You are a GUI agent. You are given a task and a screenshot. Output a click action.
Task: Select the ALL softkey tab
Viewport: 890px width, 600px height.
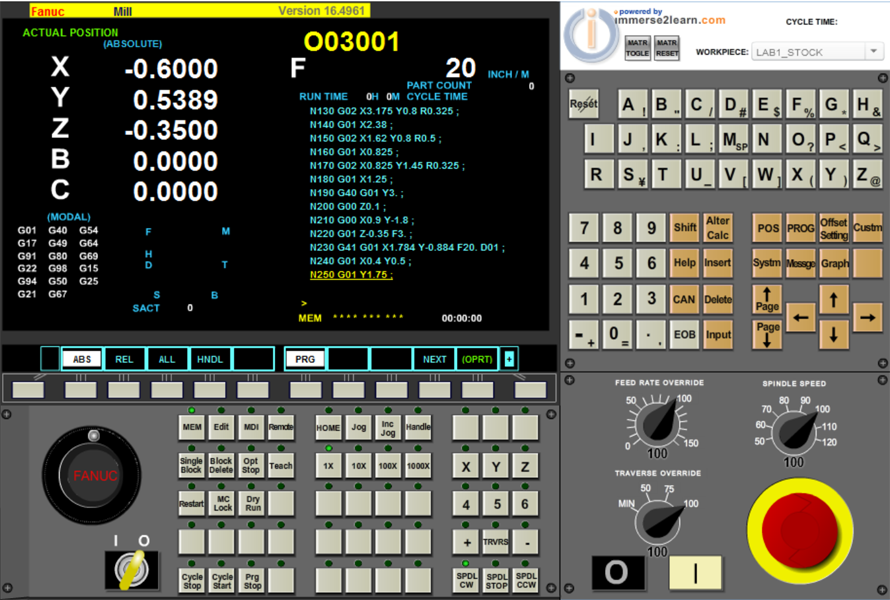click(167, 359)
